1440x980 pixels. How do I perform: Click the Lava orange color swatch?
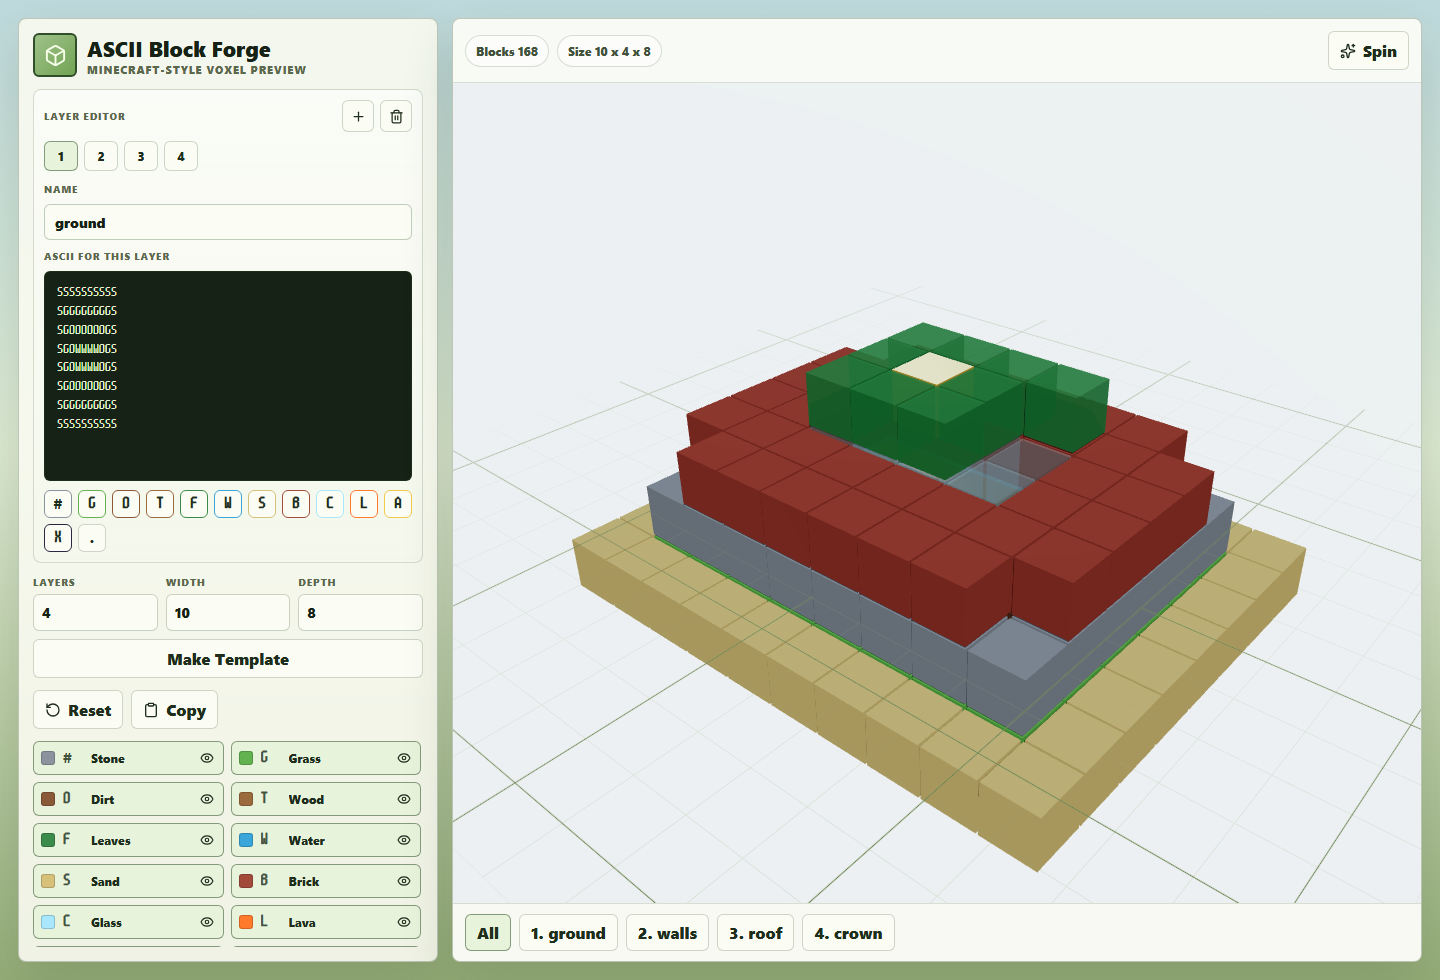pos(246,922)
